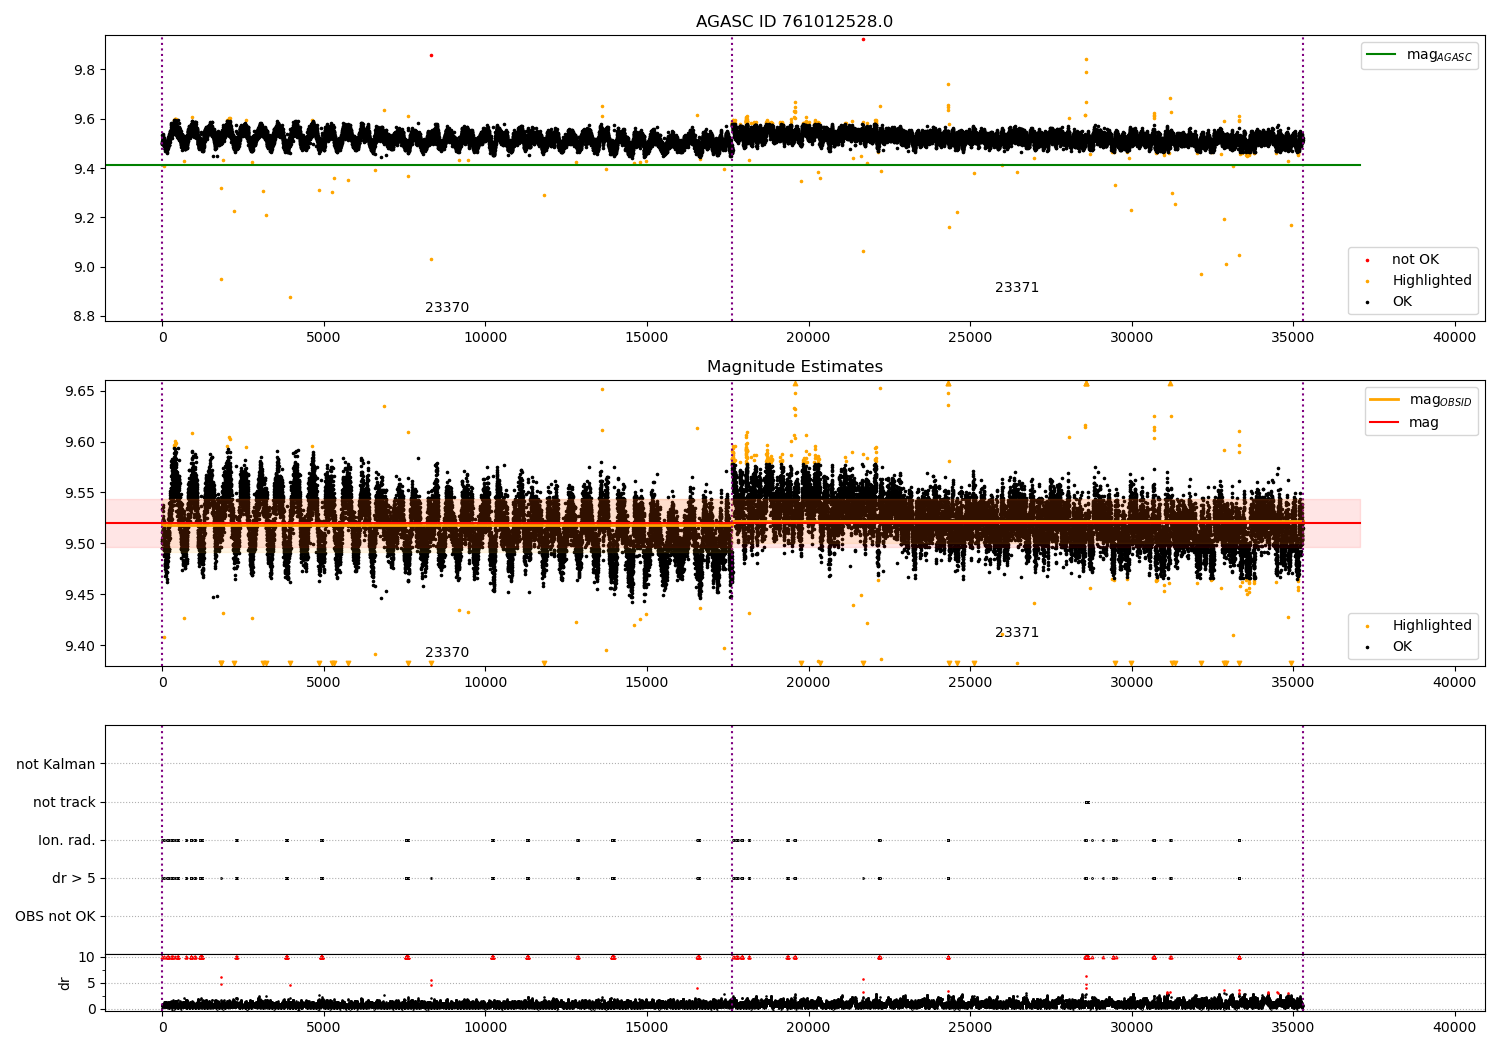Click the "35000" x-axis tick under the bottom plot
The height and width of the screenshot is (1050, 1500).
point(1293,1027)
